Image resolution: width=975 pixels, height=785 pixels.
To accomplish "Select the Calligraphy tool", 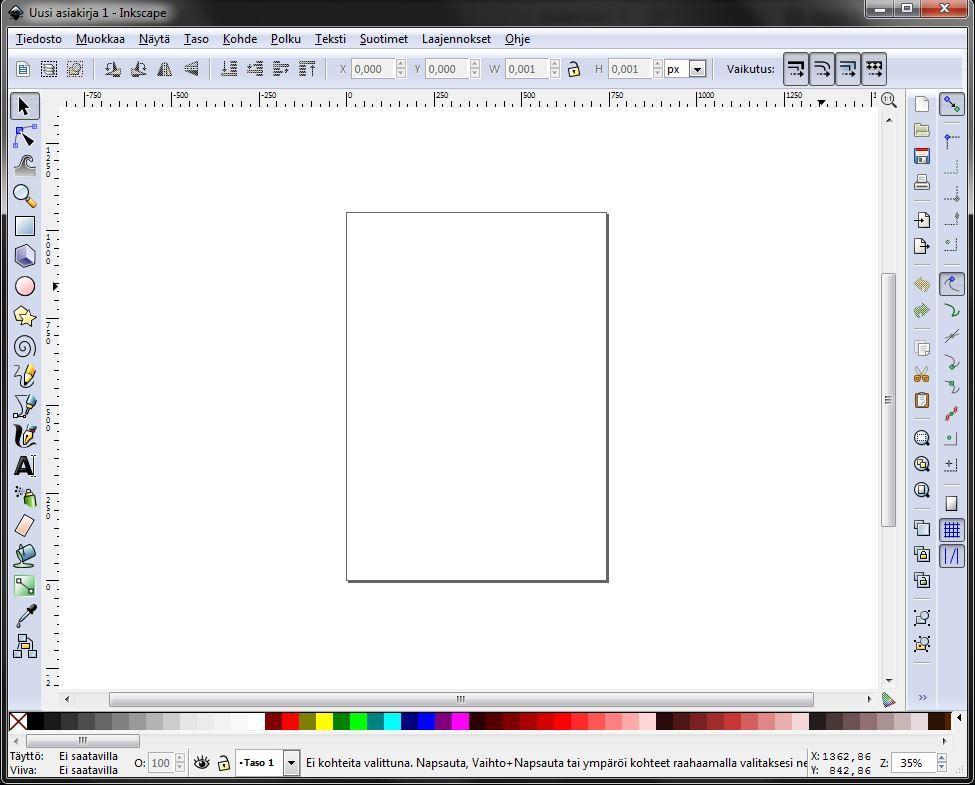I will click(x=25, y=435).
